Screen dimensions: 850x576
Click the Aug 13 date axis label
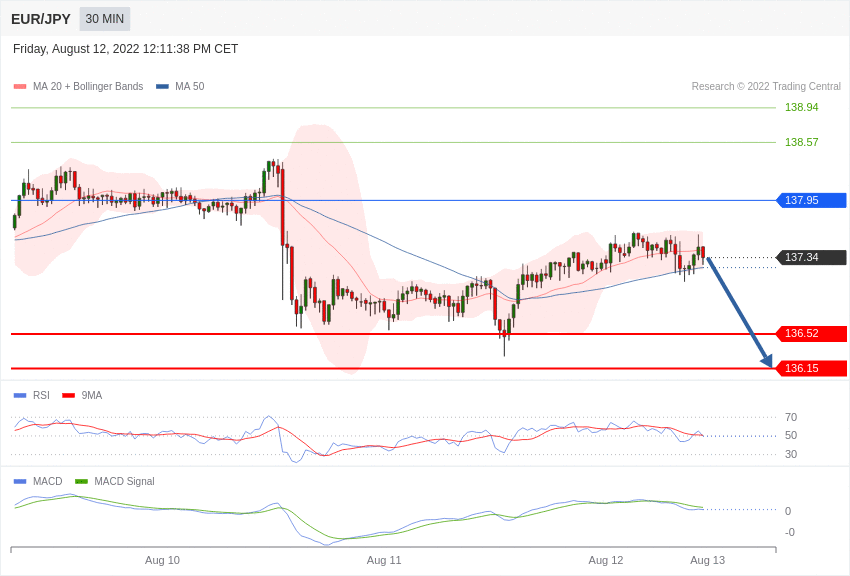(707, 560)
